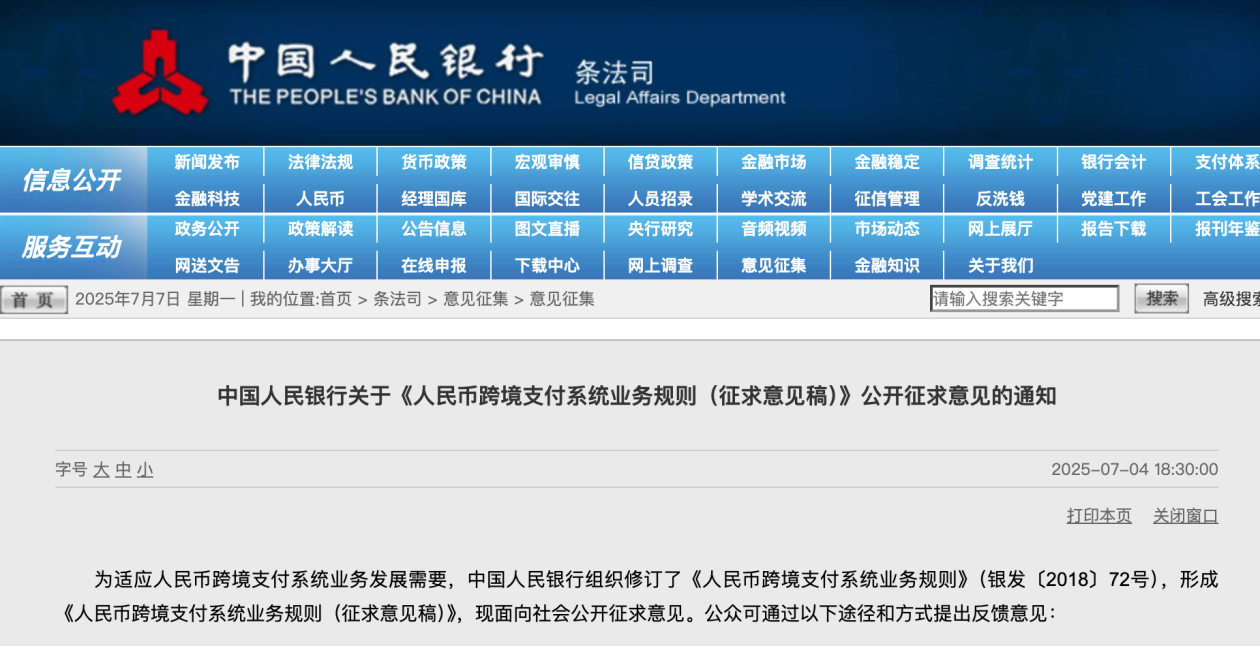Image resolution: width=1260 pixels, height=646 pixels.
Task: Click the article title heading text
Action: [637, 396]
